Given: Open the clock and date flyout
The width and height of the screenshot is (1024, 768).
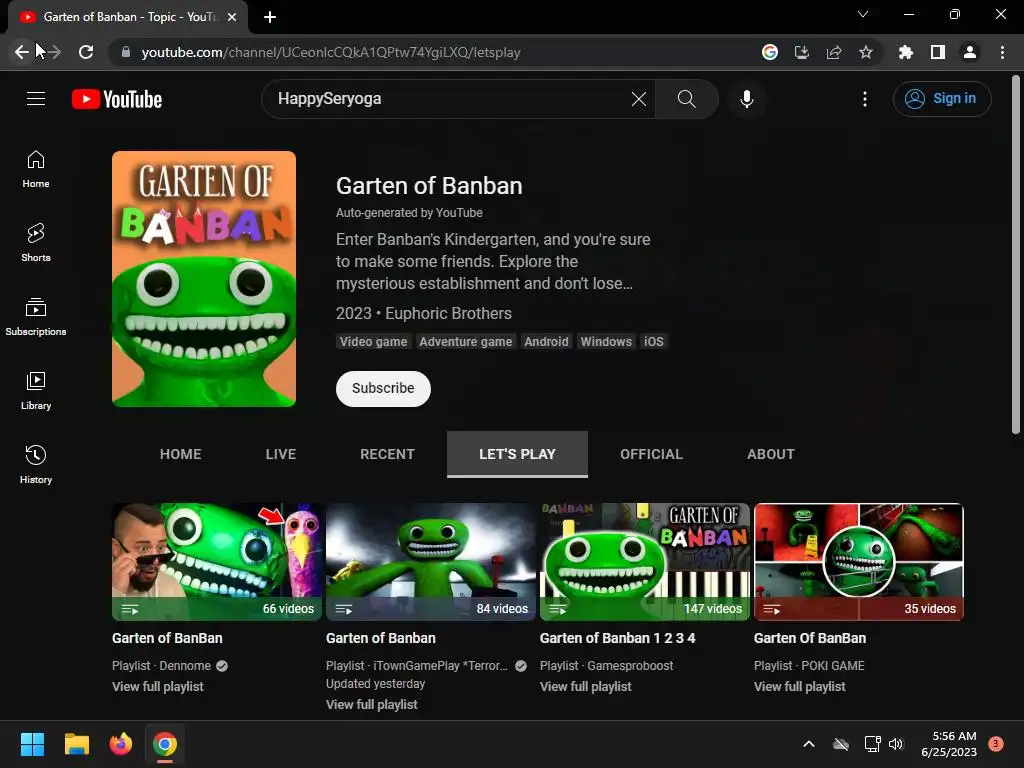Looking at the screenshot, I should 949,744.
